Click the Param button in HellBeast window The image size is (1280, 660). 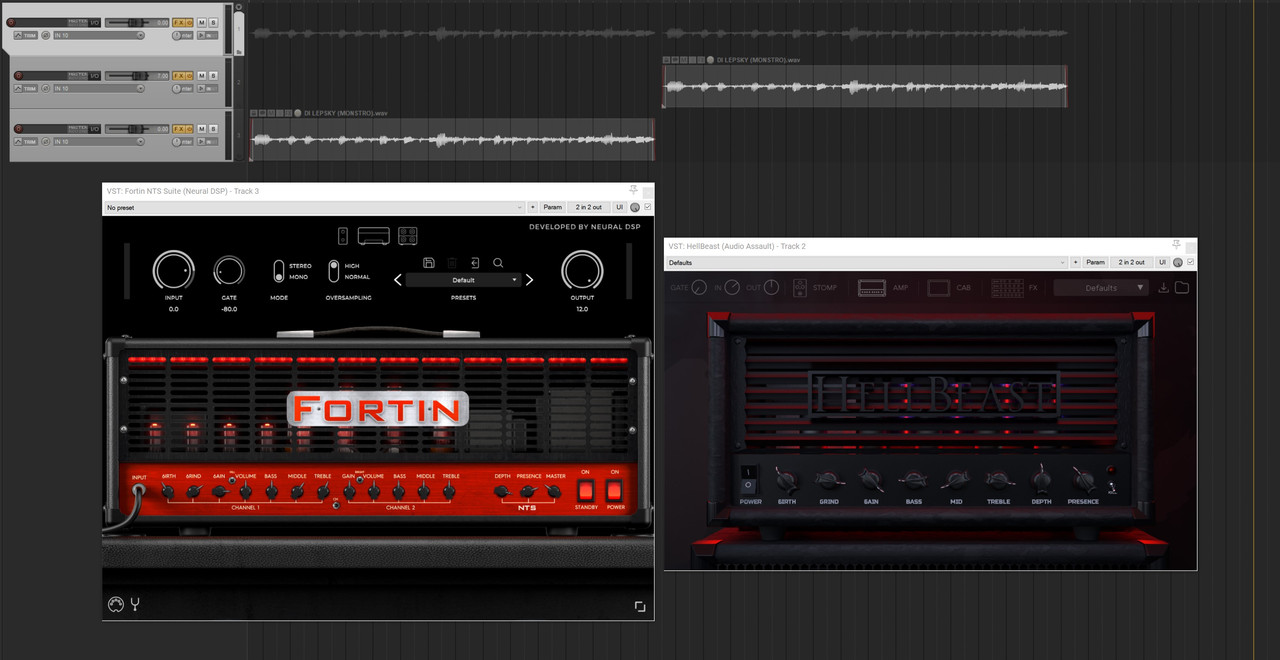pyautogui.click(x=1095, y=262)
